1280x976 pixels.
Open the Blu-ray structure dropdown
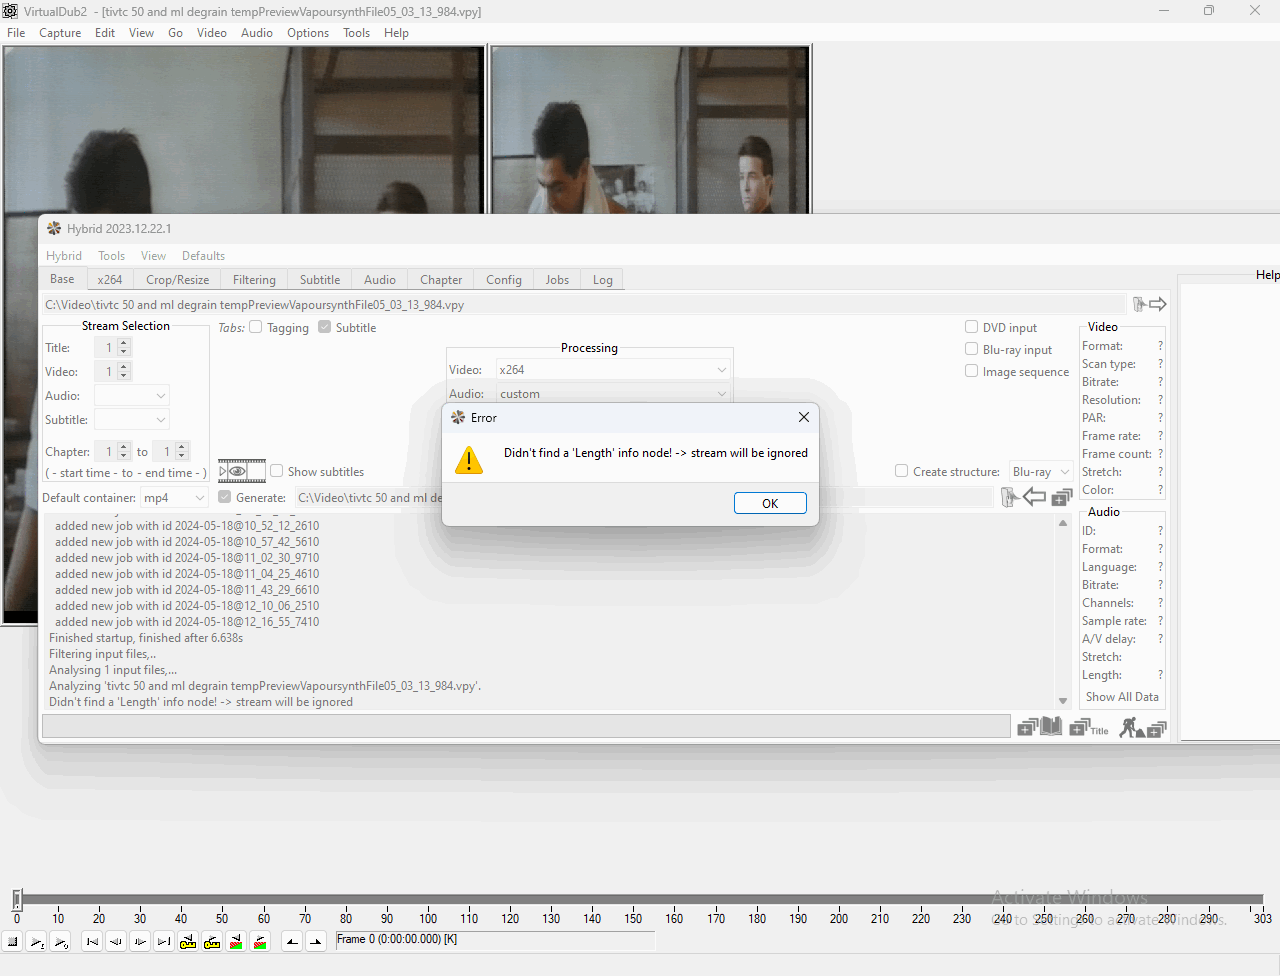1040,472
